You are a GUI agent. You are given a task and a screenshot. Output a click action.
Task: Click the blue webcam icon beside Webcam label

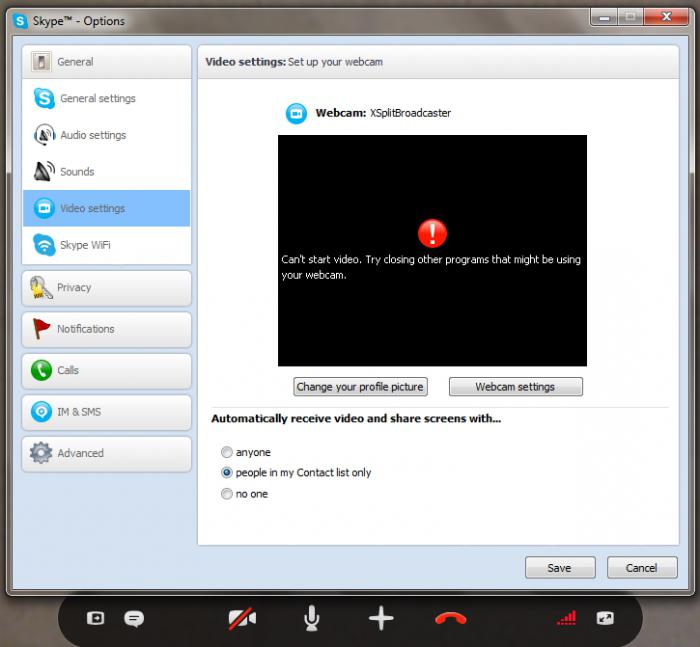[x=296, y=113]
